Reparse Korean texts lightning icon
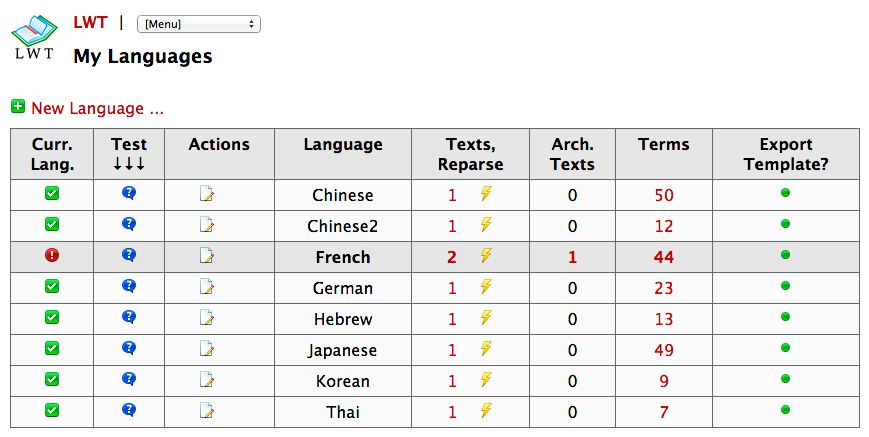 click(x=486, y=380)
